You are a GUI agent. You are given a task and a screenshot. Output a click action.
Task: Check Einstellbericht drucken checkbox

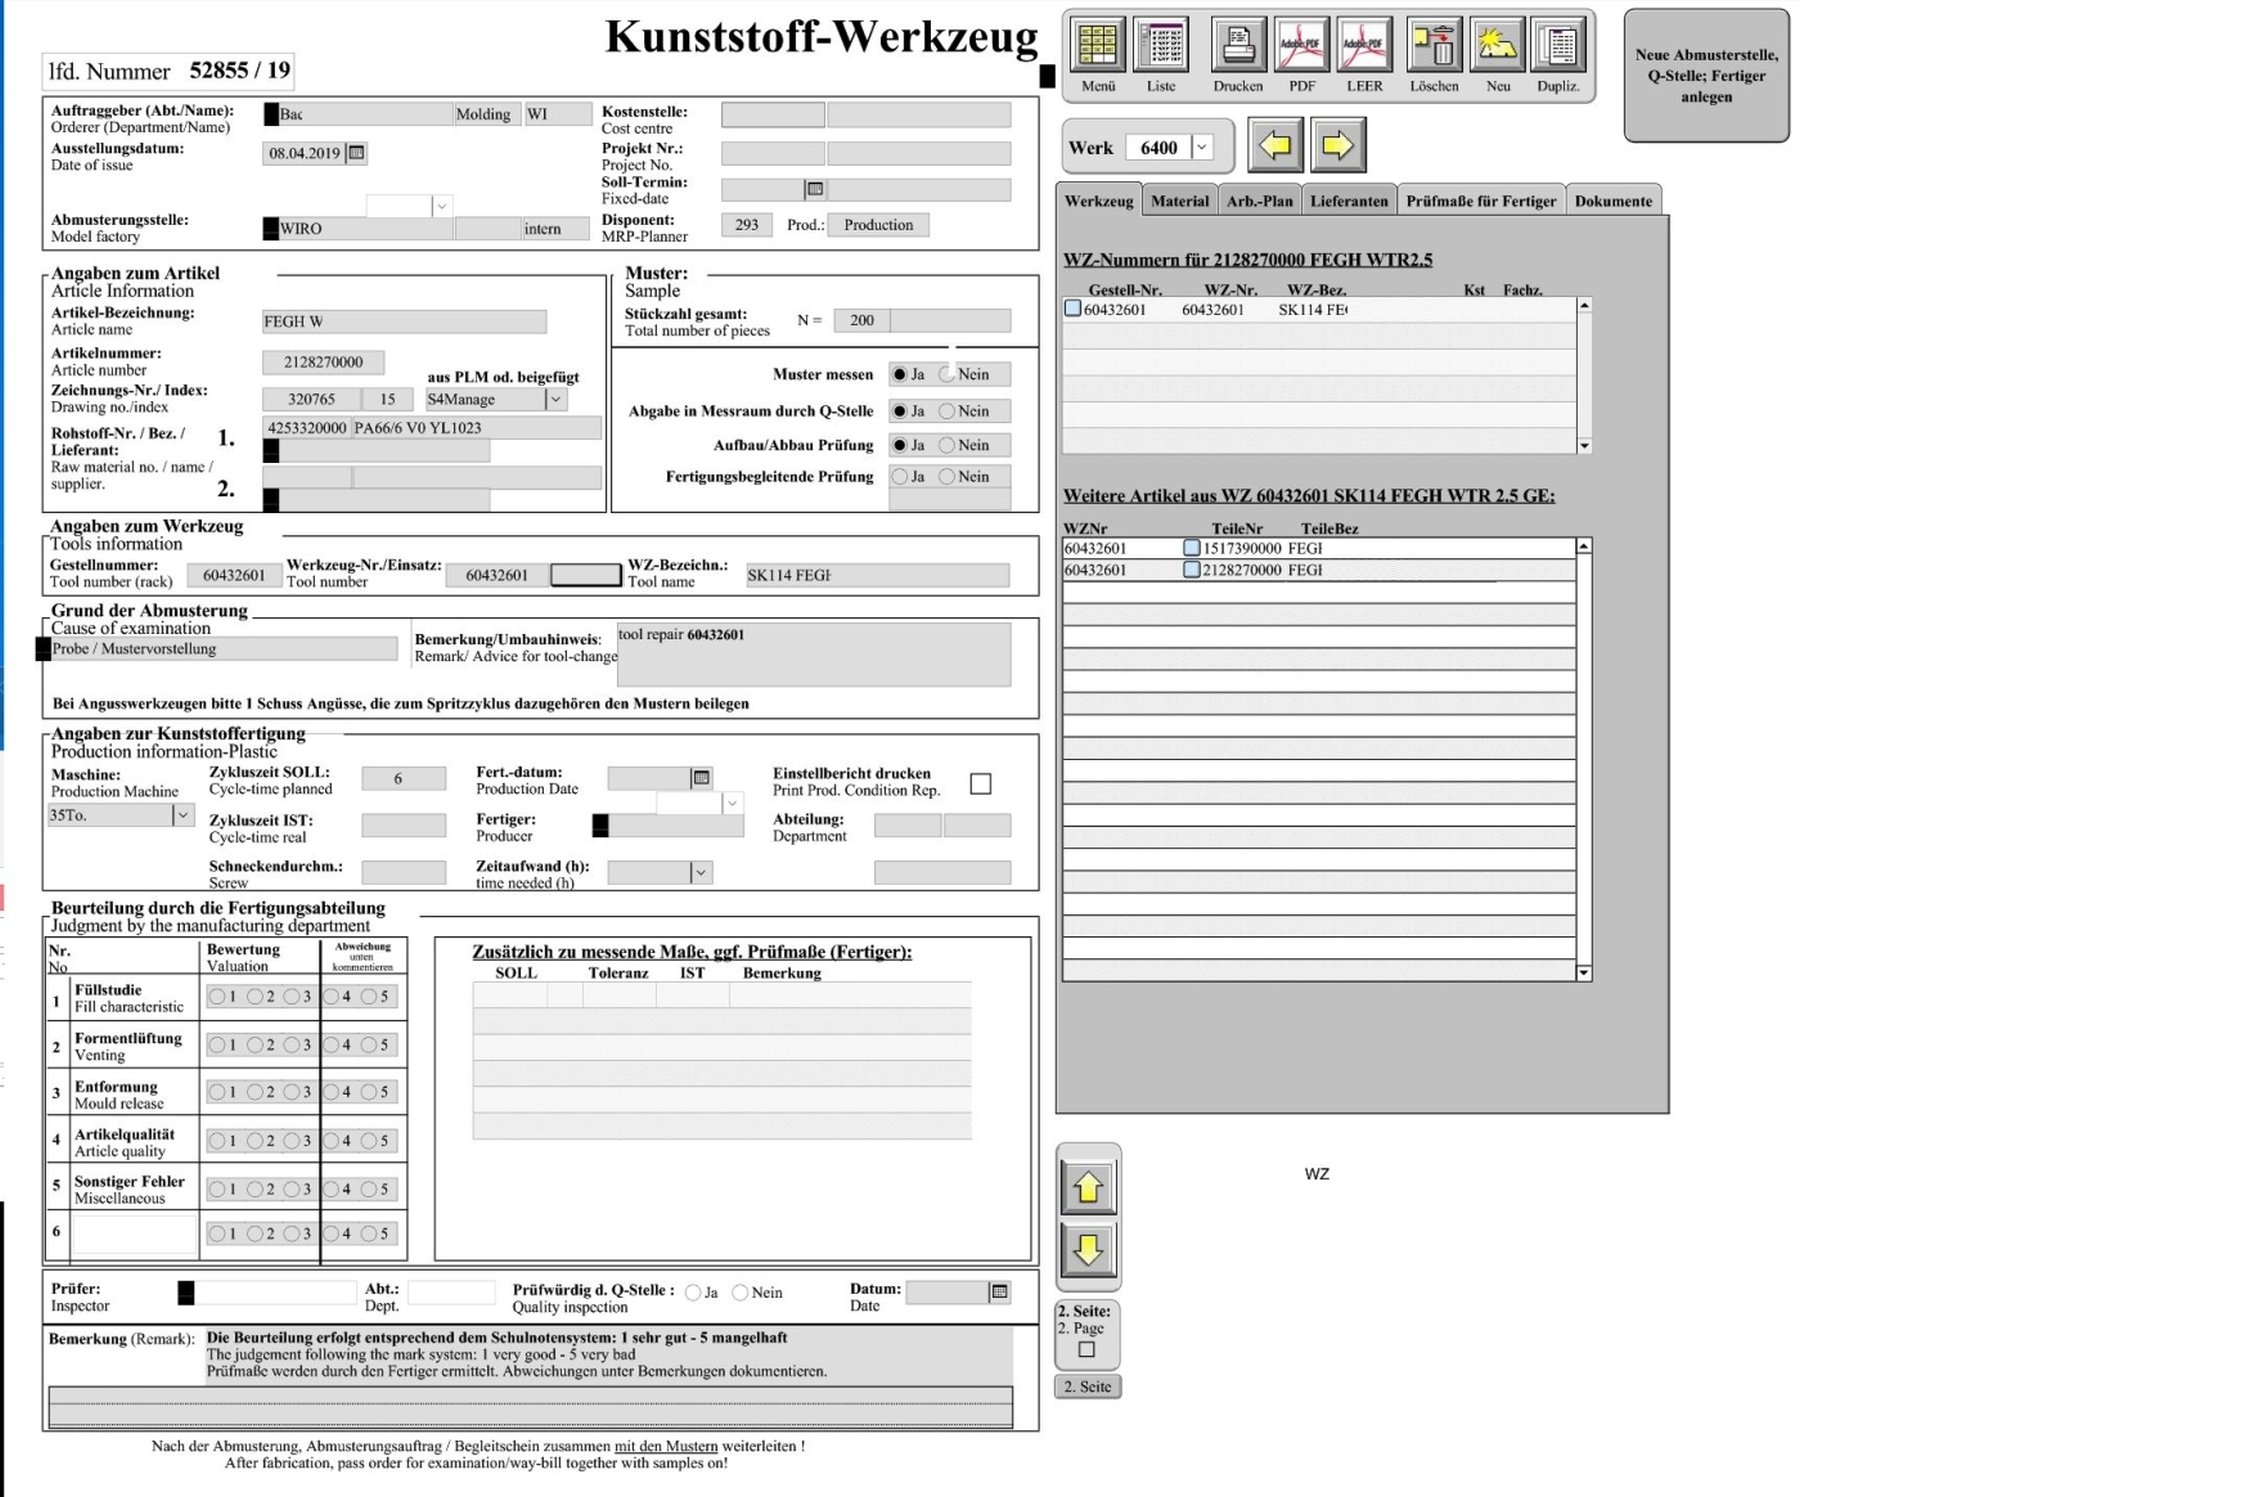click(981, 784)
